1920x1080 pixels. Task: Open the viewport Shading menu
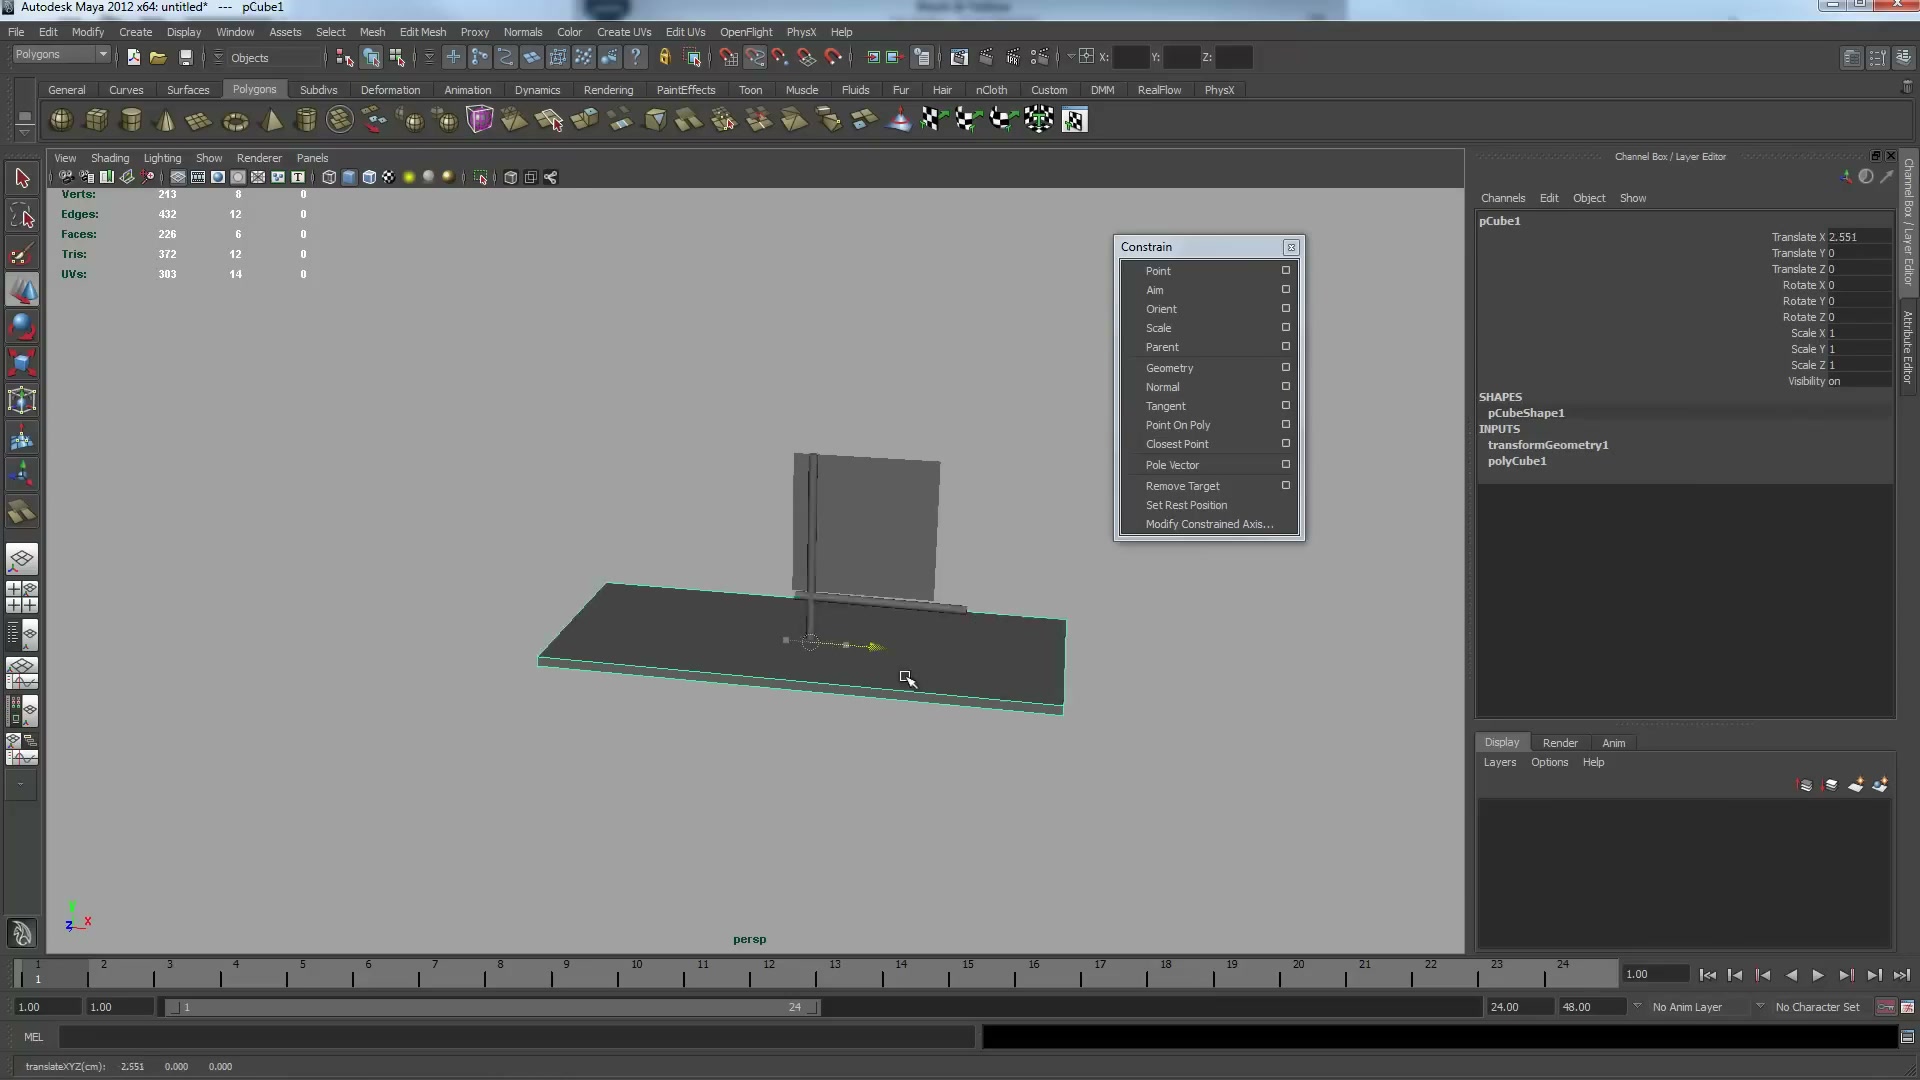click(x=110, y=158)
